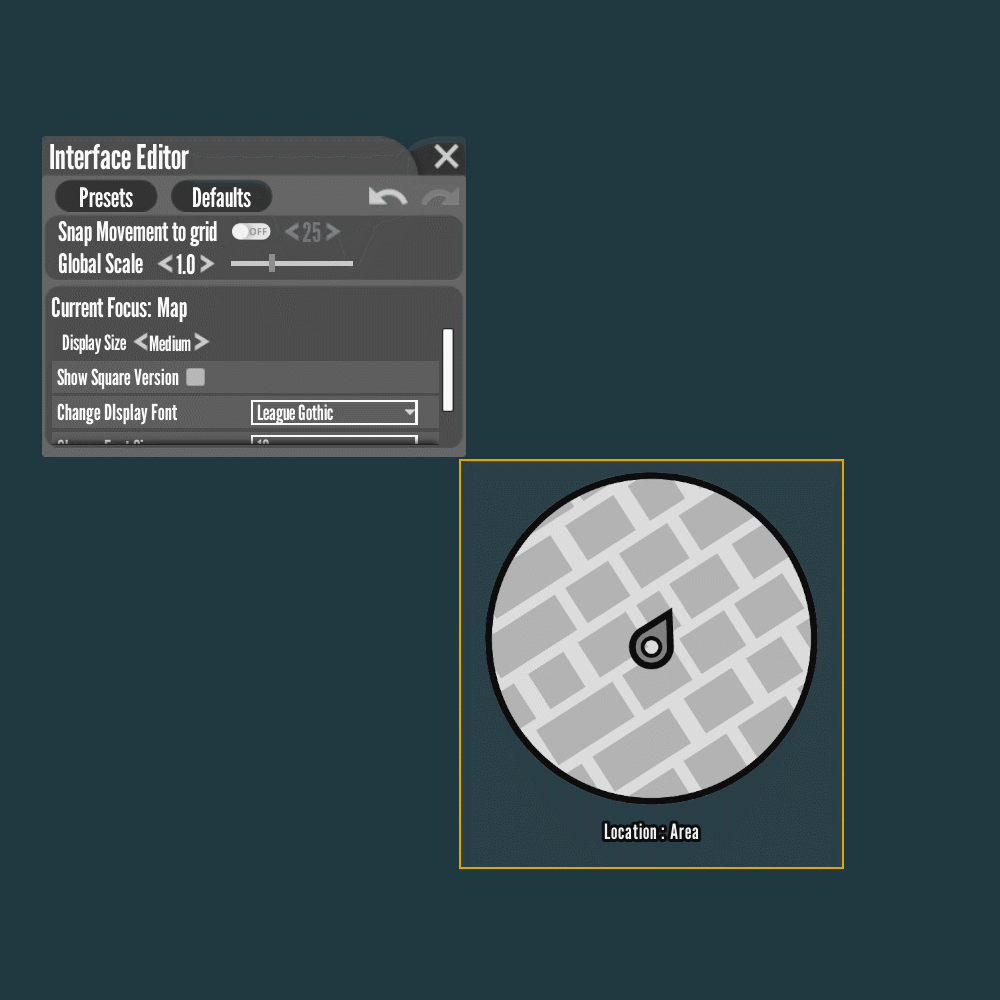This screenshot has height=1000, width=1000.
Task: Click the location pin on the minimap
Action: click(x=651, y=641)
